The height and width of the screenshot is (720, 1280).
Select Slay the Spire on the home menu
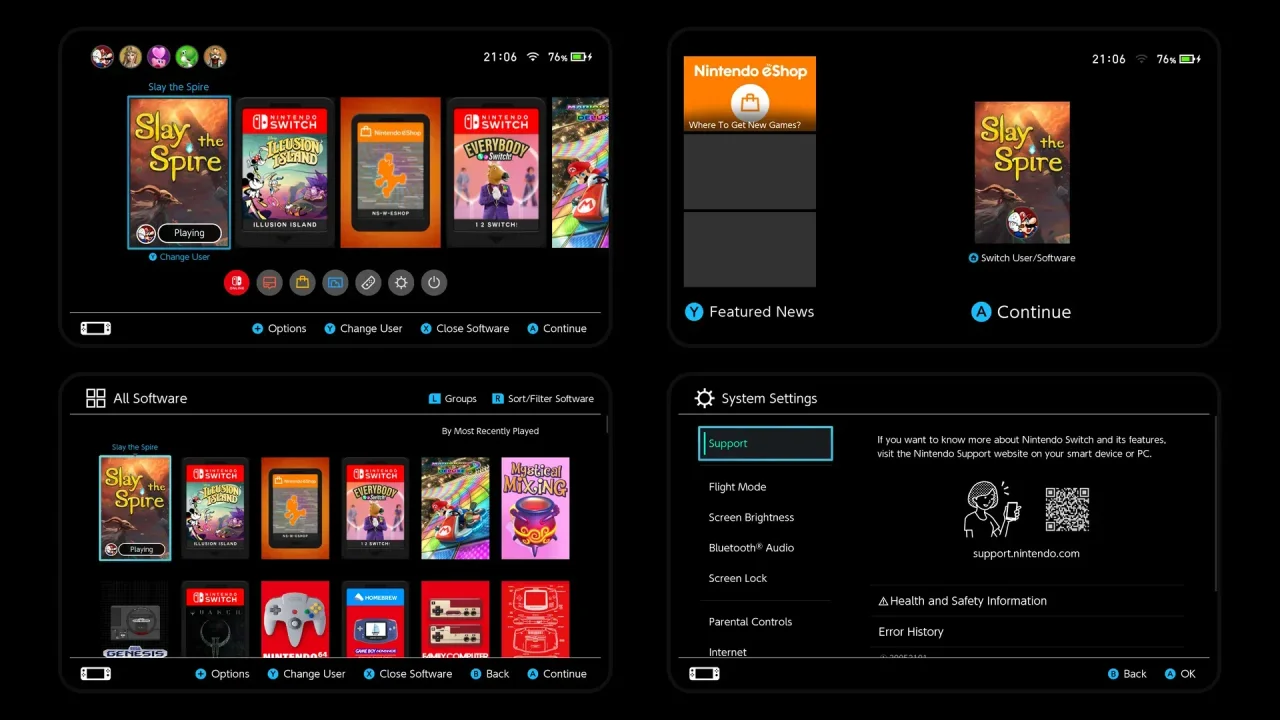coord(180,172)
